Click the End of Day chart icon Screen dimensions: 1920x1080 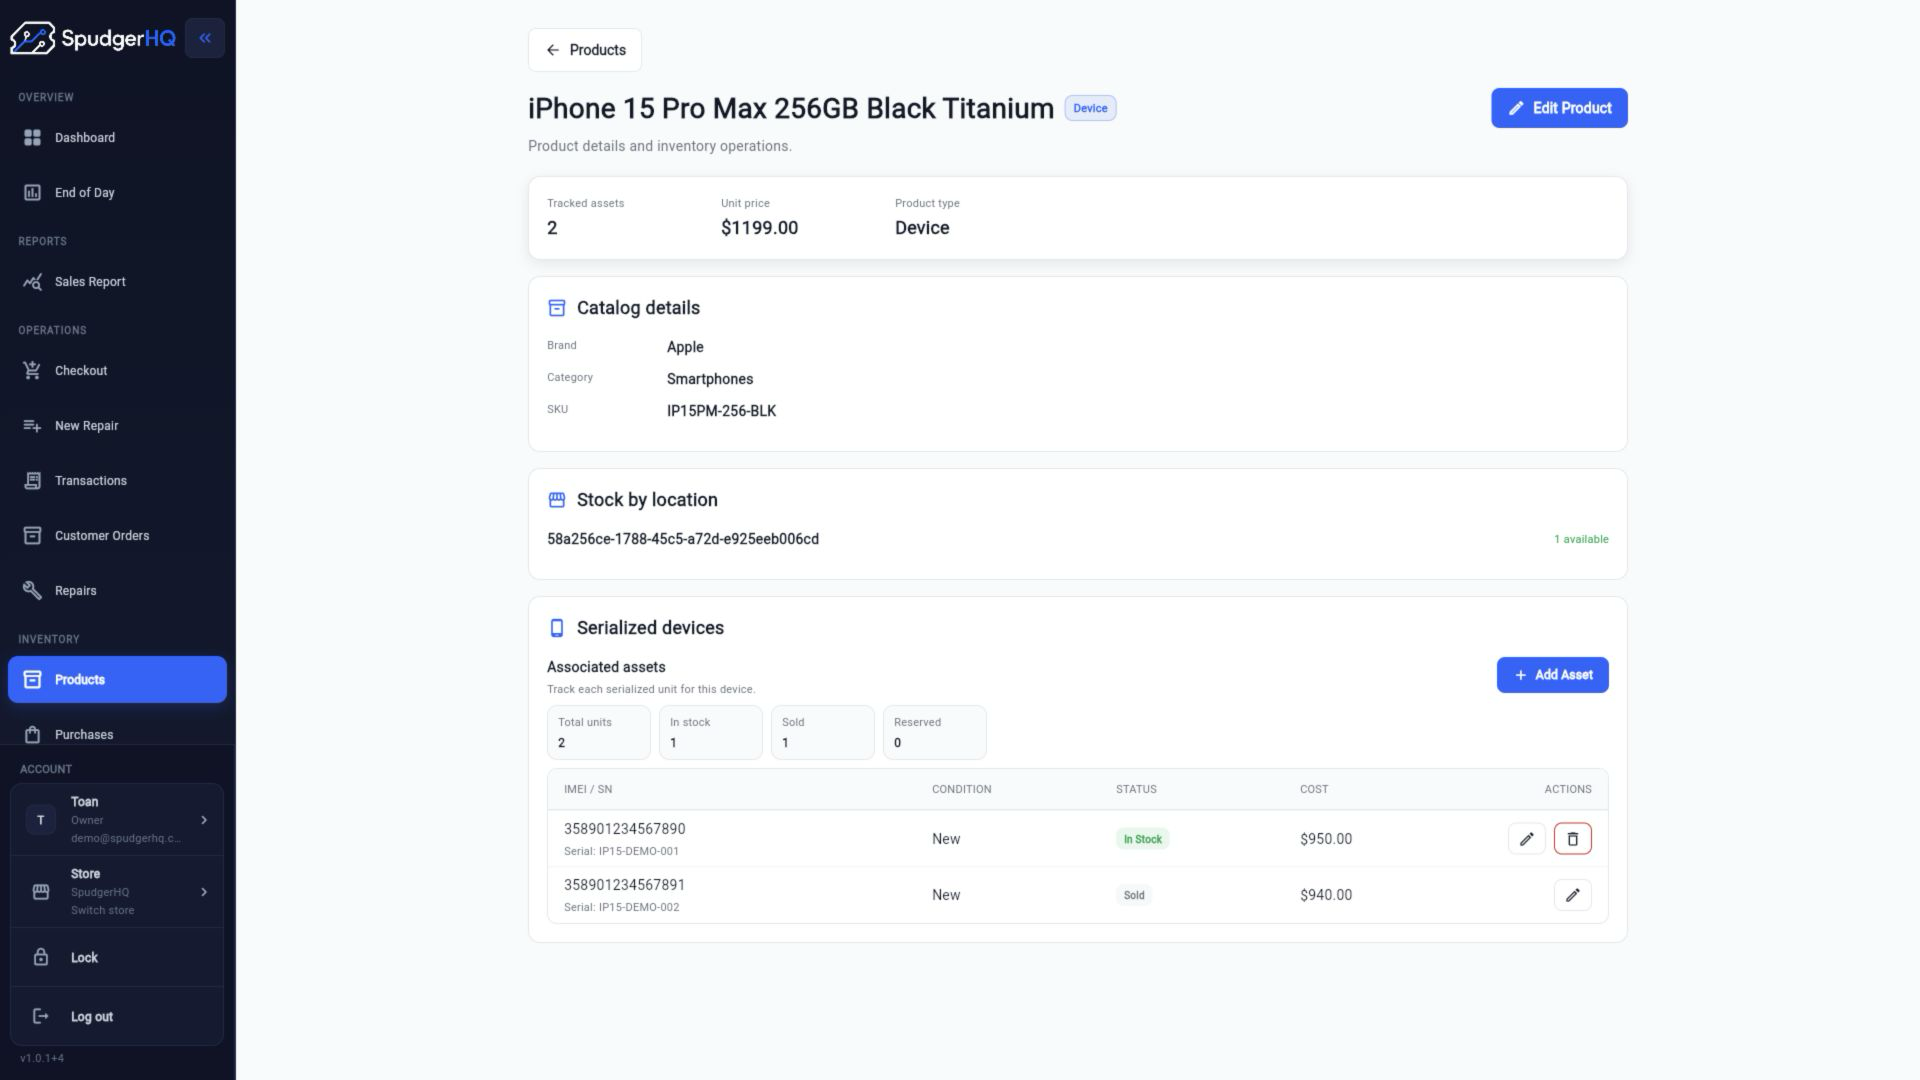[32, 192]
